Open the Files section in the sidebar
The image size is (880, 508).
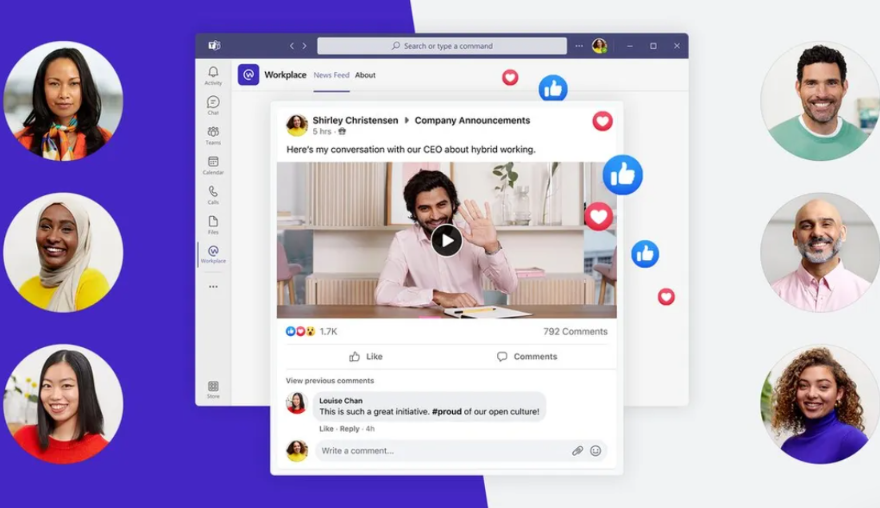[x=213, y=225]
